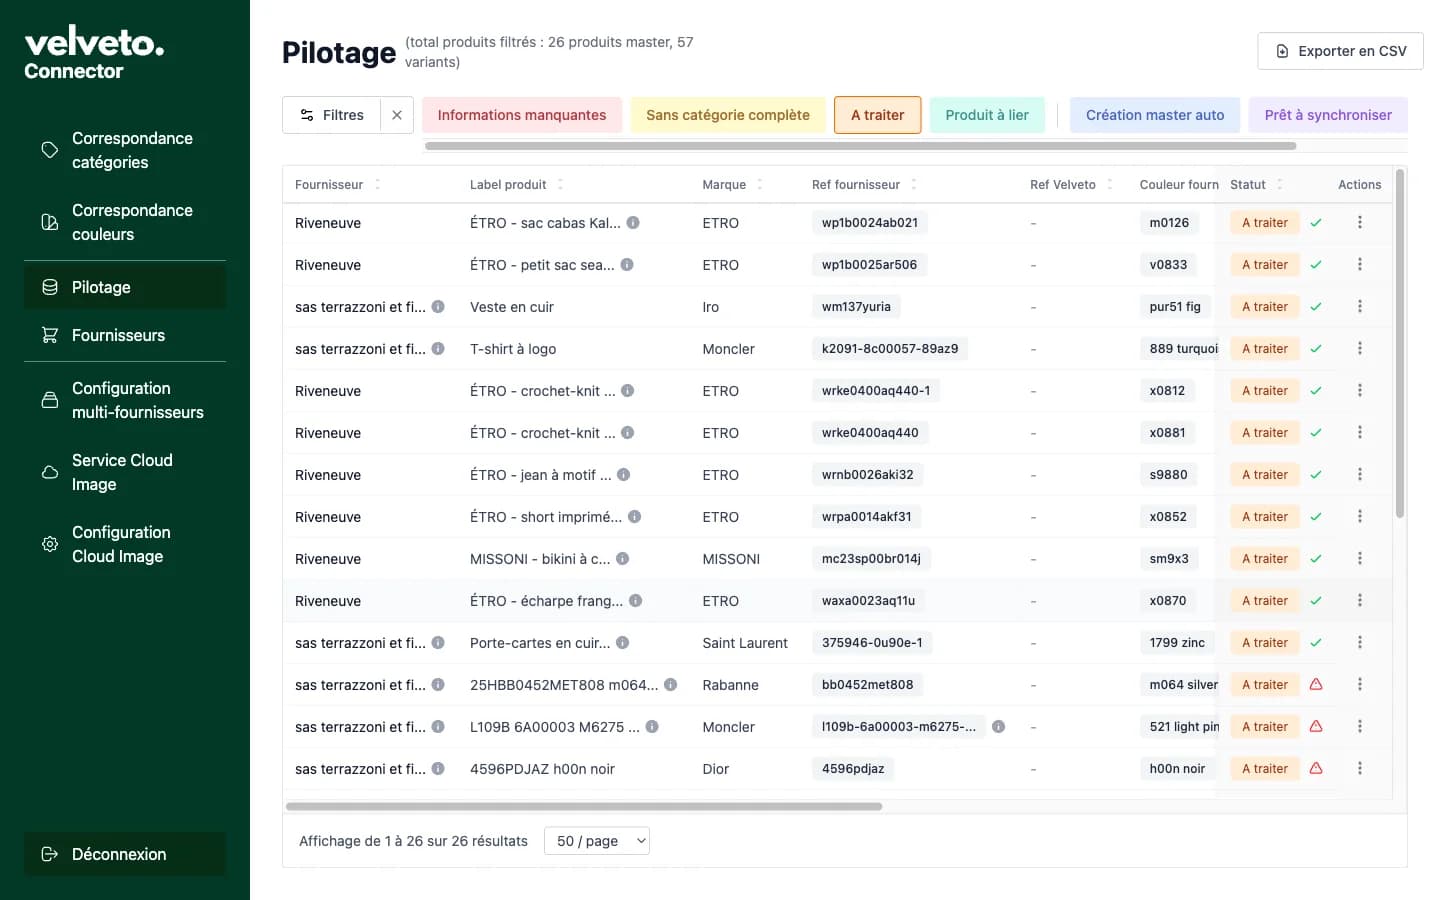Filter by Informations manquantes

point(522,115)
